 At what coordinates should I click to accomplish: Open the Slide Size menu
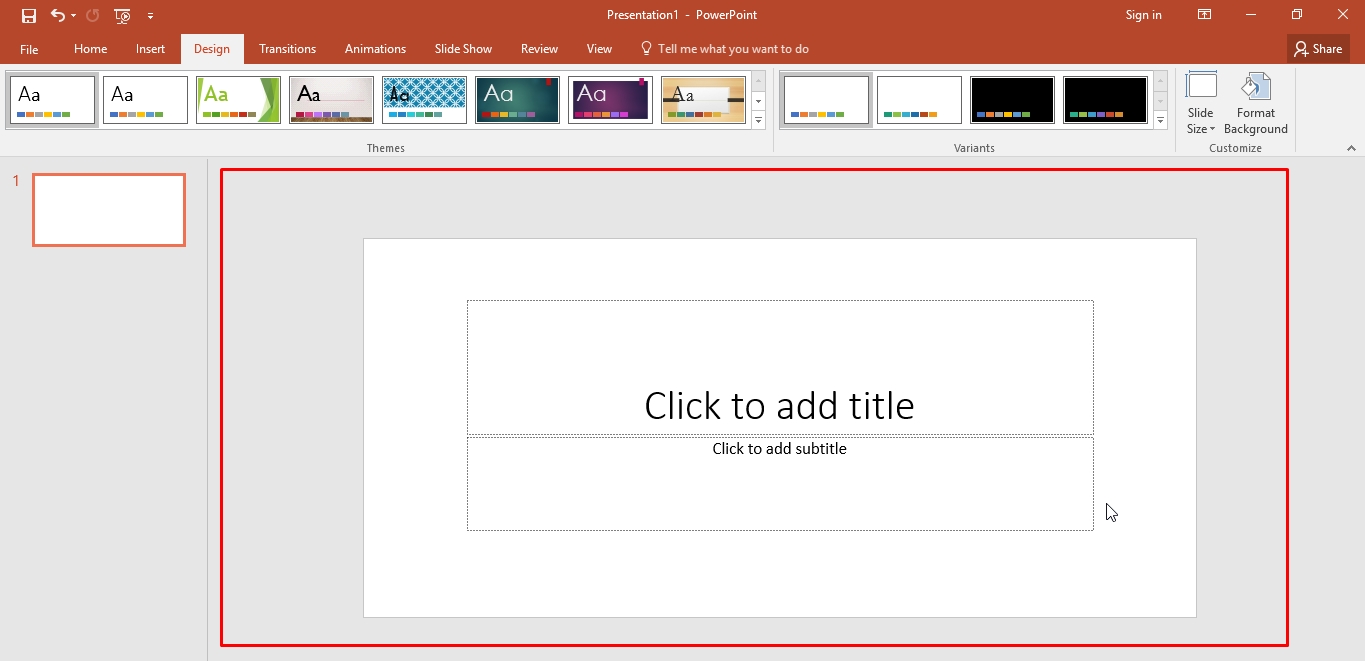point(1200,103)
